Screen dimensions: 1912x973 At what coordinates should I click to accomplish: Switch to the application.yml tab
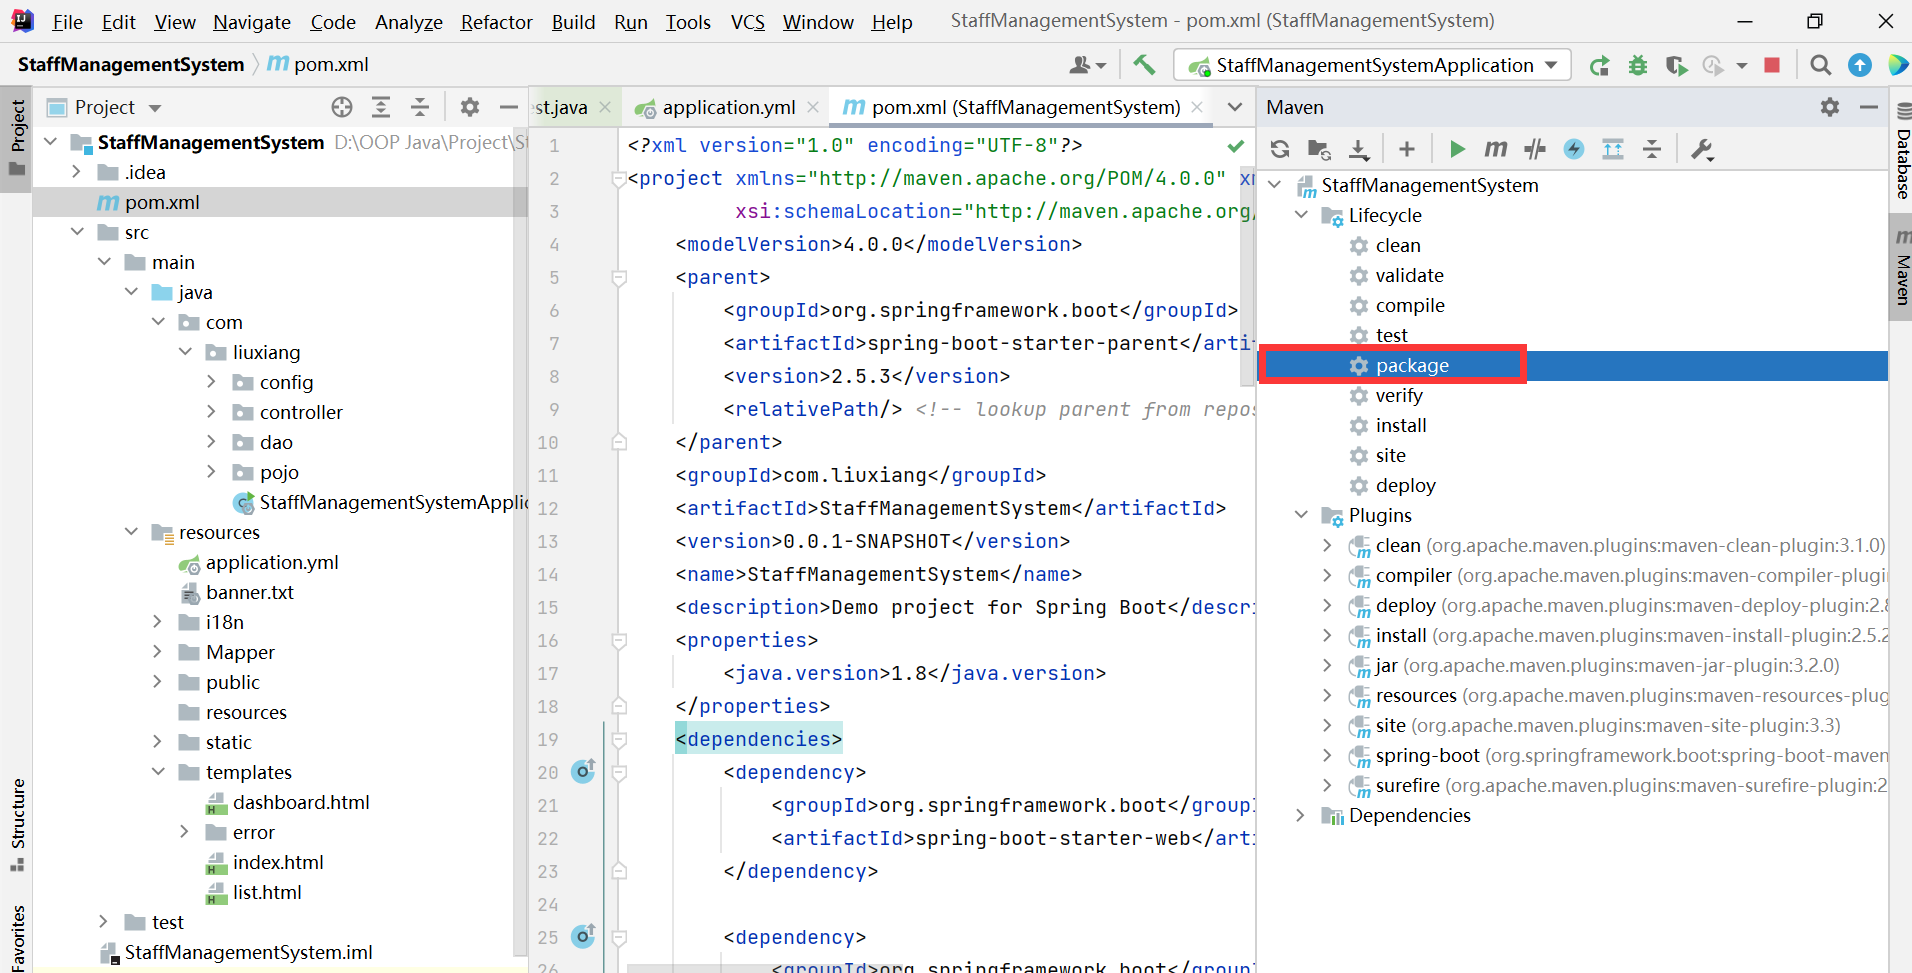coord(728,108)
